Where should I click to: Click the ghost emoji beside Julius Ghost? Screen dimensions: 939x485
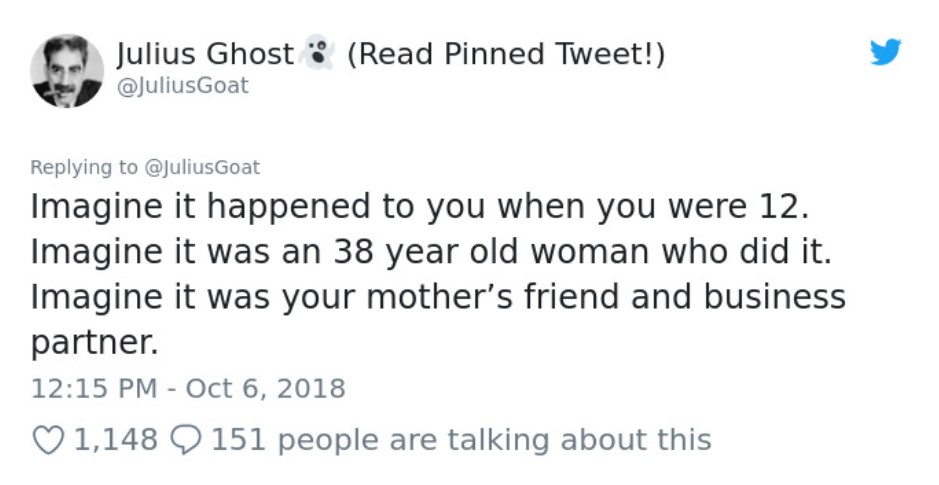[317, 53]
